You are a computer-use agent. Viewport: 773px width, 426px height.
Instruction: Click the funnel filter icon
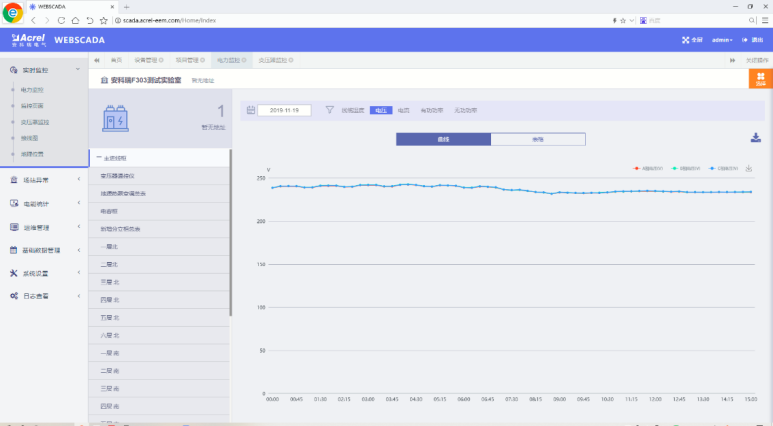click(x=330, y=110)
